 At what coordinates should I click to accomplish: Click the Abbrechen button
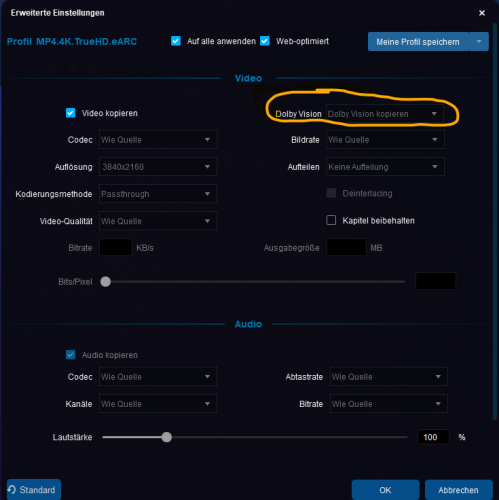pos(459,490)
